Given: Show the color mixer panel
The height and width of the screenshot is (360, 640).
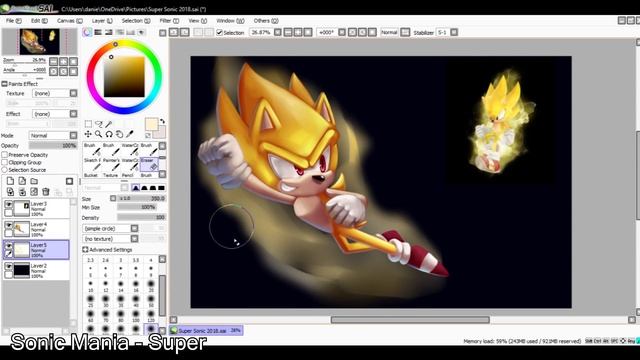Looking at the screenshot, I should tap(120, 32).
